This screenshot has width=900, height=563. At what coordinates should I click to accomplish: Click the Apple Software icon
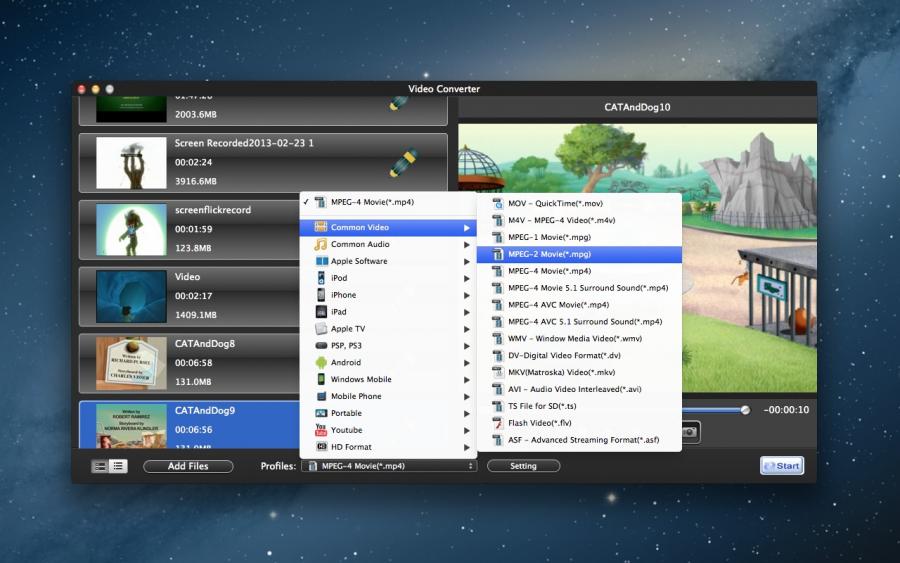pos(321,261)
